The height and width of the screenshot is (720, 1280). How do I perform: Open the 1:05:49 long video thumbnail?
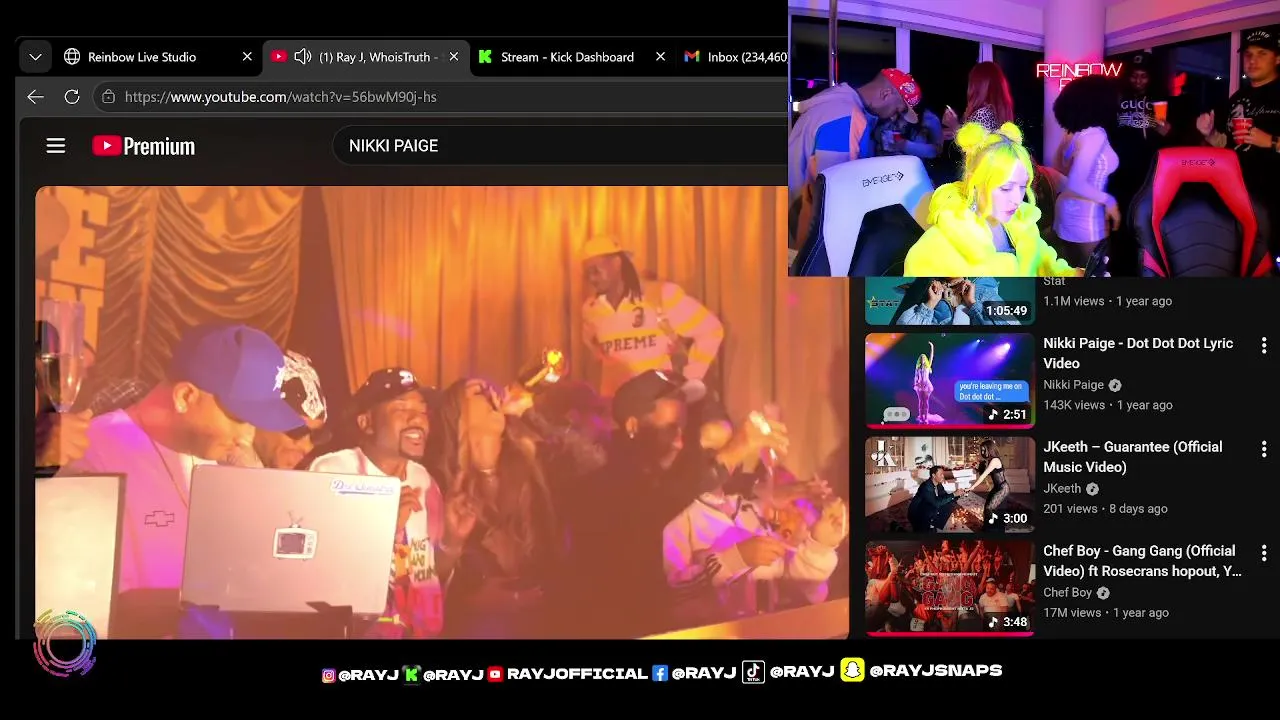[x=949, y=301]
